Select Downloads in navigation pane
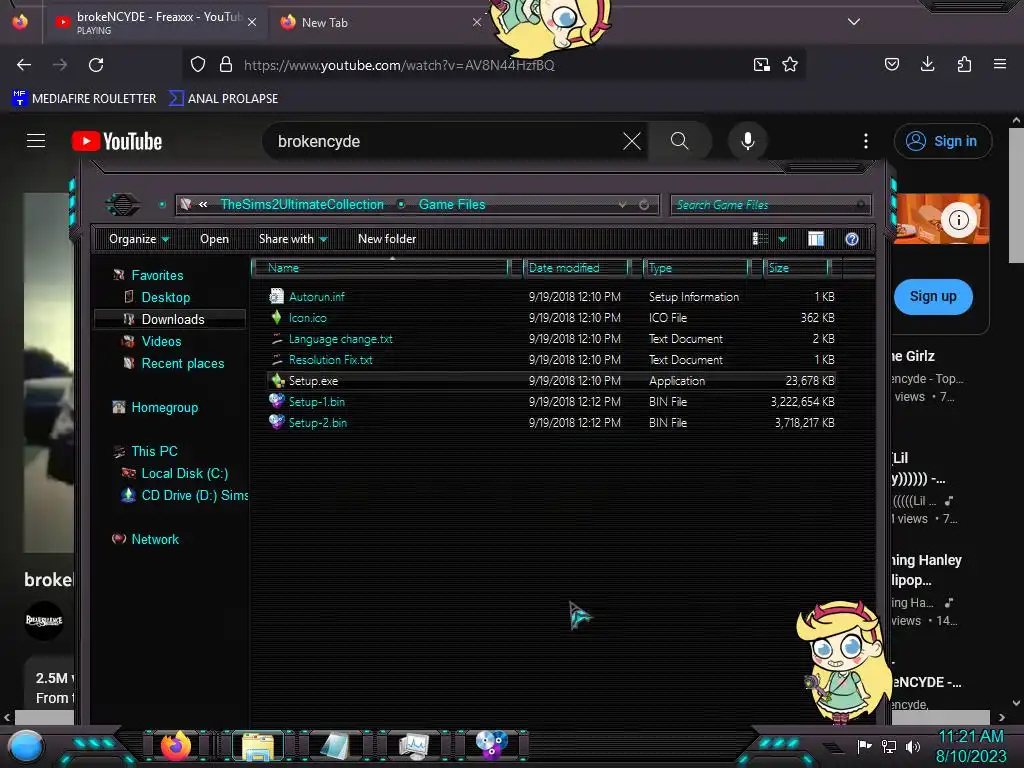 (170, 319)
